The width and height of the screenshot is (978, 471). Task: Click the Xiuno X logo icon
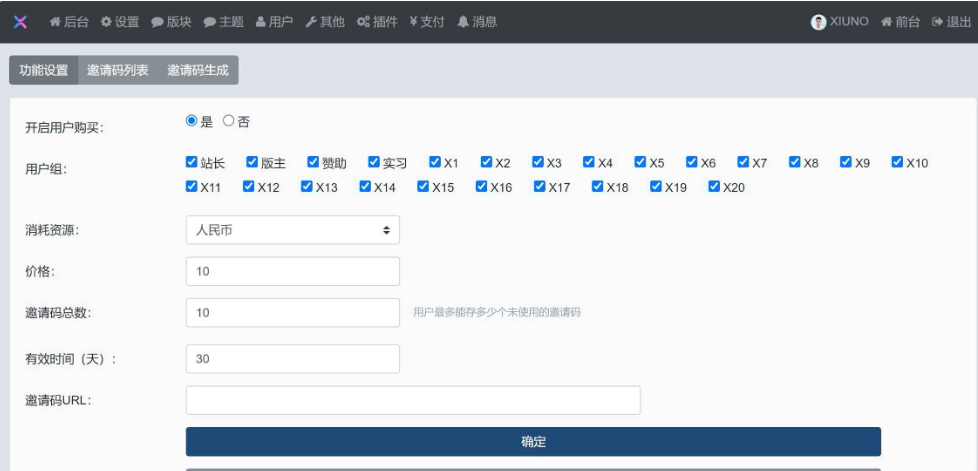(21, 22)
